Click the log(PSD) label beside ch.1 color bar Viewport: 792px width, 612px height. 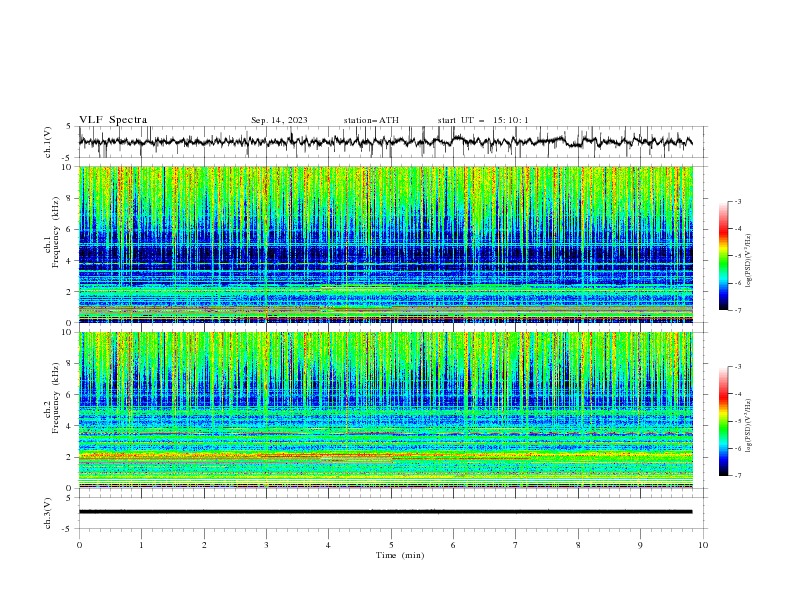[x=748, y=261]
